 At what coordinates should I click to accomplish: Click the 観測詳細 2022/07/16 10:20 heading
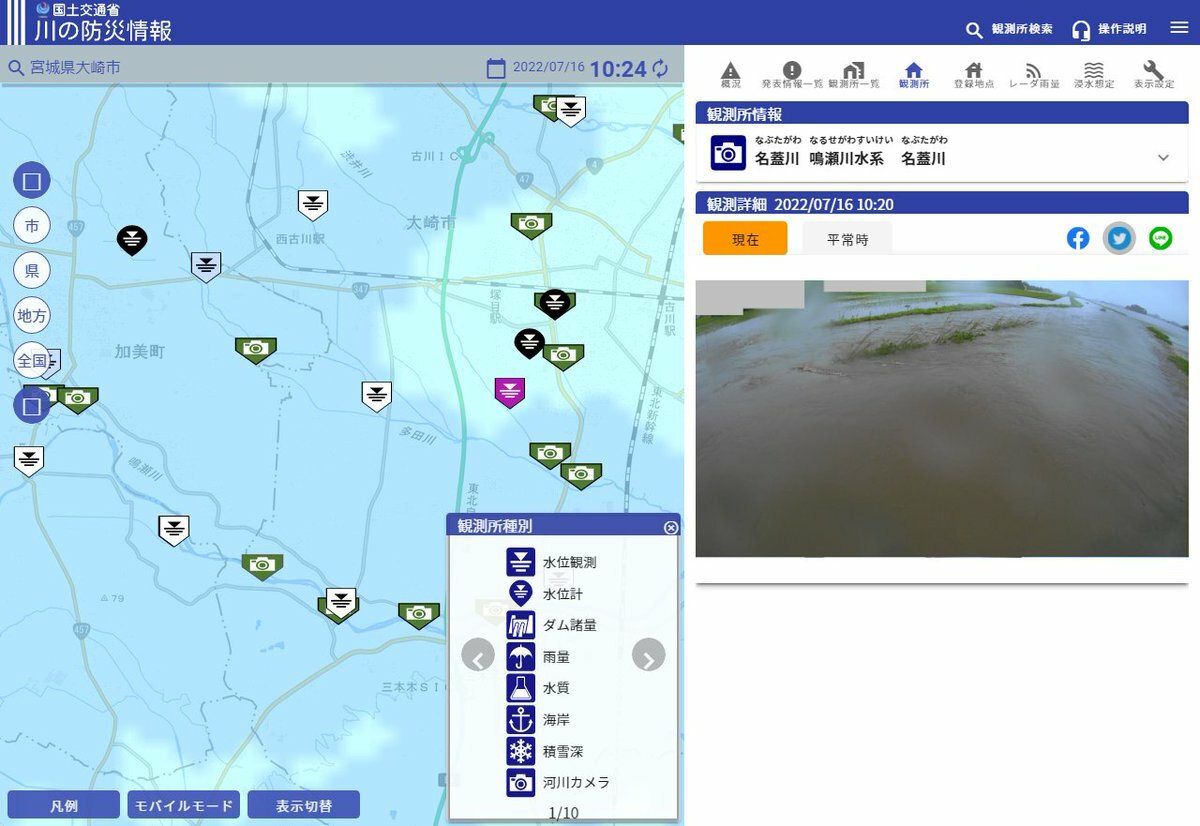click(800, 204)
